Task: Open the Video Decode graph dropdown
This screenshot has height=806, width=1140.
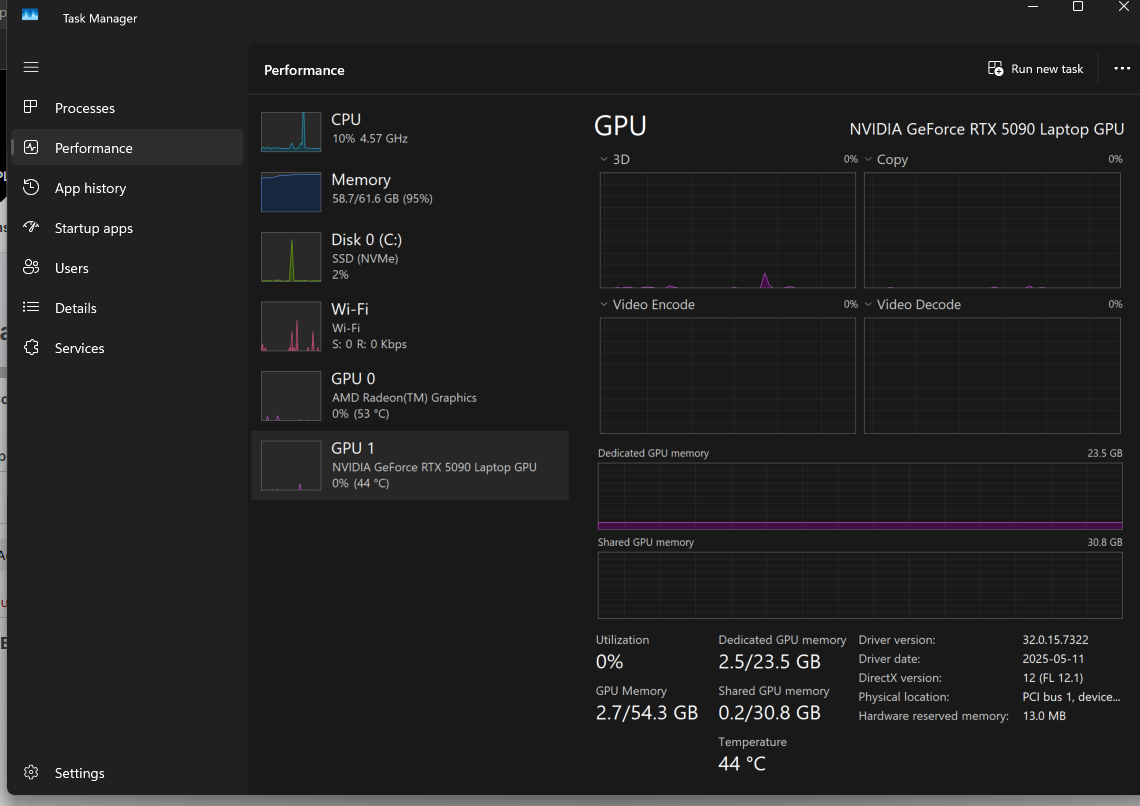Action: pyautogui.click(x=869, y=305)
